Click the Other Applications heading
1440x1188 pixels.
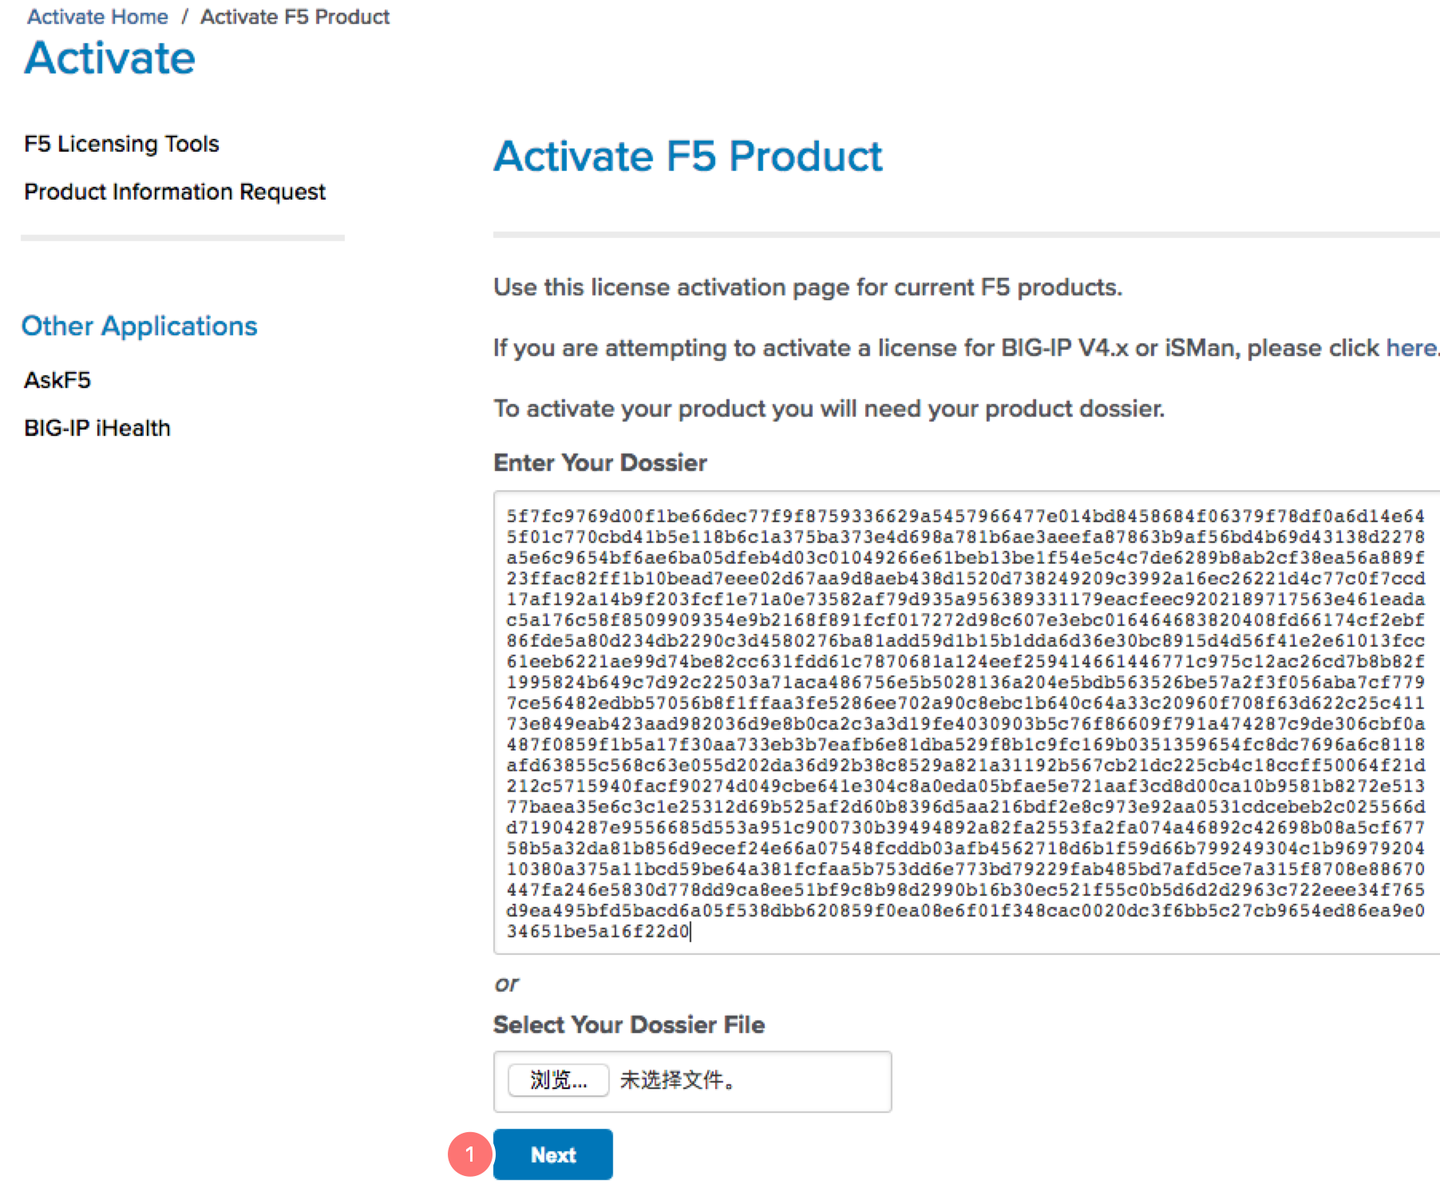(x=139, y=326)
